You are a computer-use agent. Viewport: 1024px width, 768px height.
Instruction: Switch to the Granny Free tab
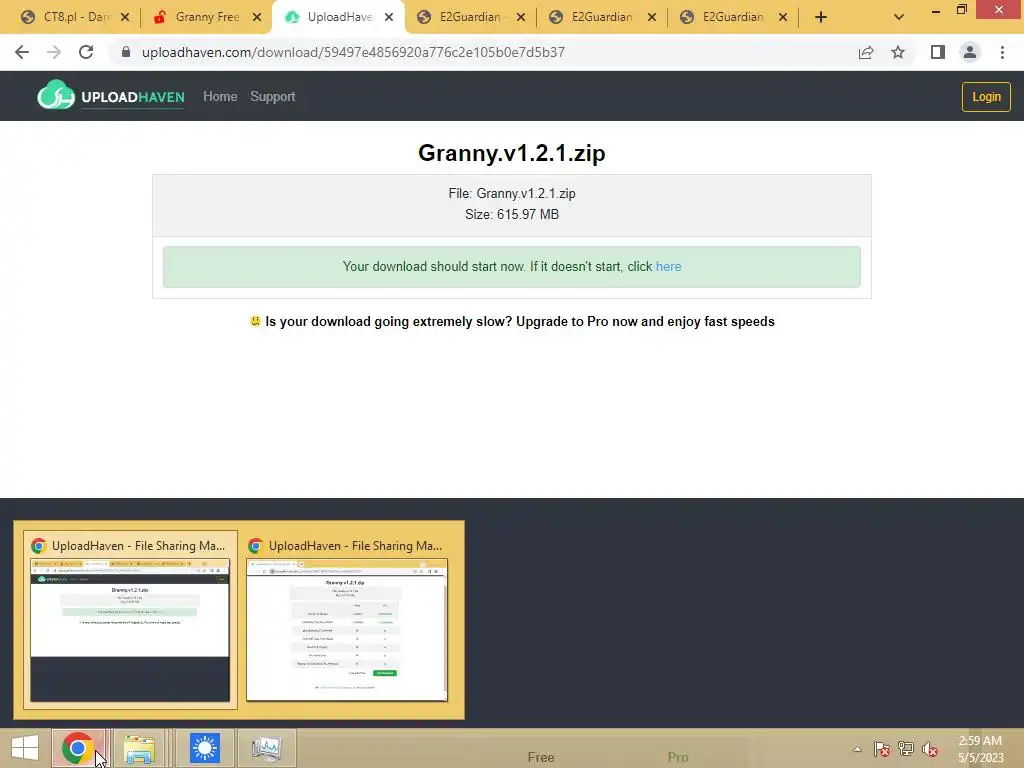pyautogui.click(x=198, y=17)
